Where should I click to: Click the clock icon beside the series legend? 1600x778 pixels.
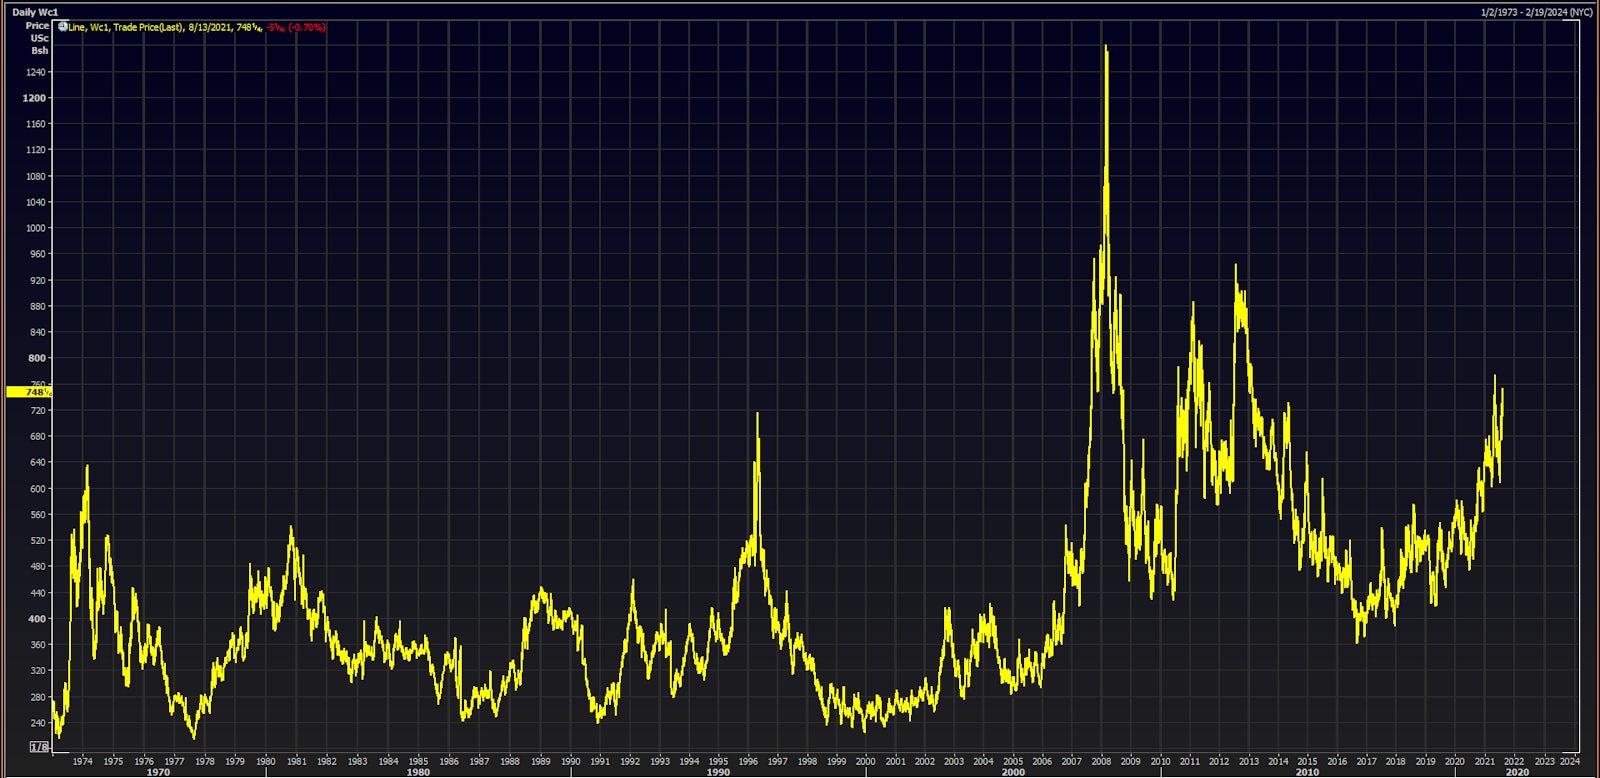pyautogui.click(x=63, y=26)
